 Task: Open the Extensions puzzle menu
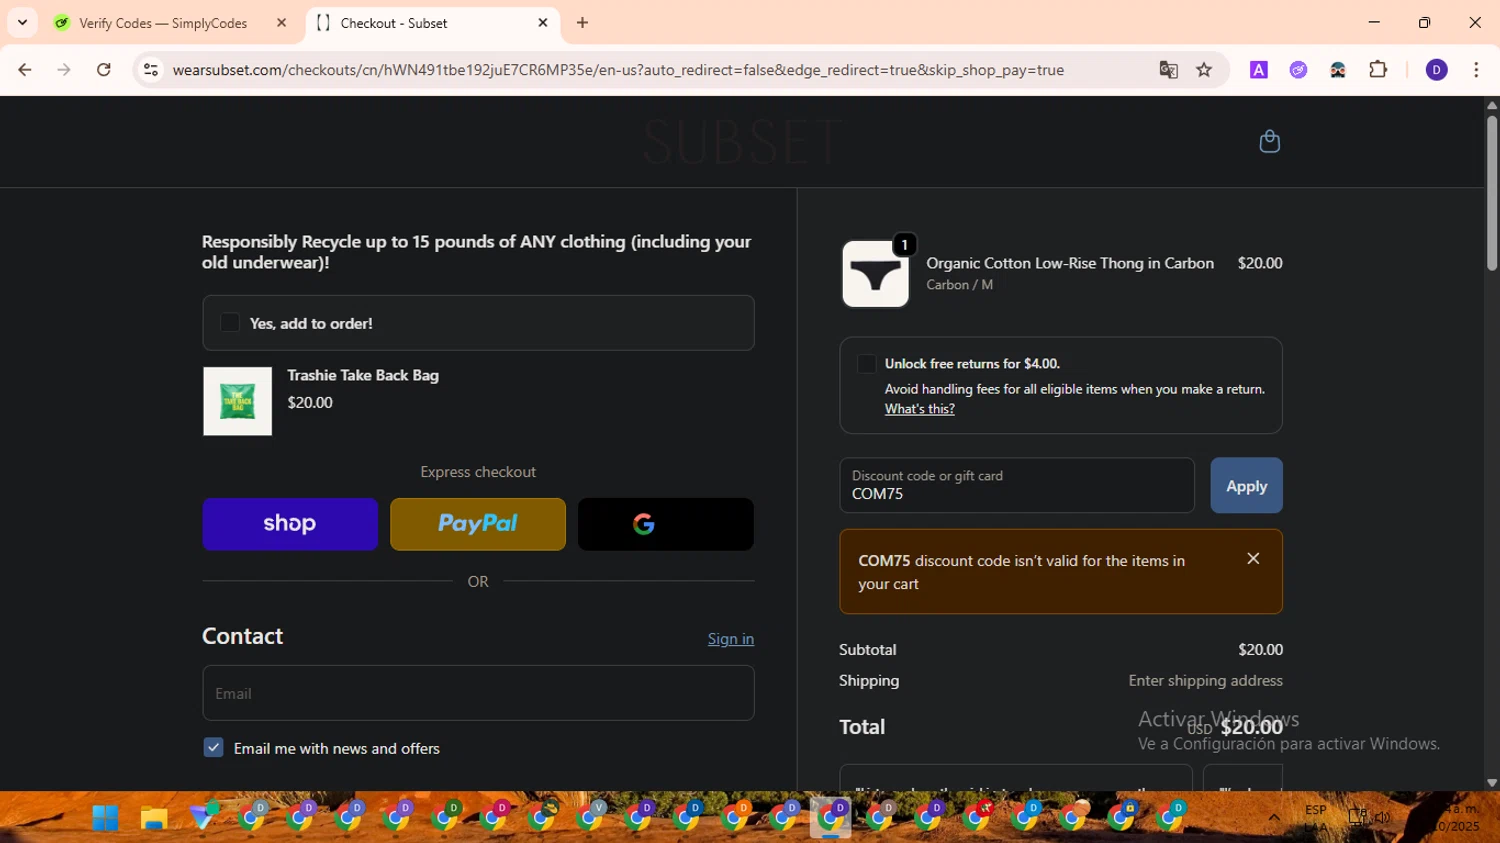(x=1378, y=70)
